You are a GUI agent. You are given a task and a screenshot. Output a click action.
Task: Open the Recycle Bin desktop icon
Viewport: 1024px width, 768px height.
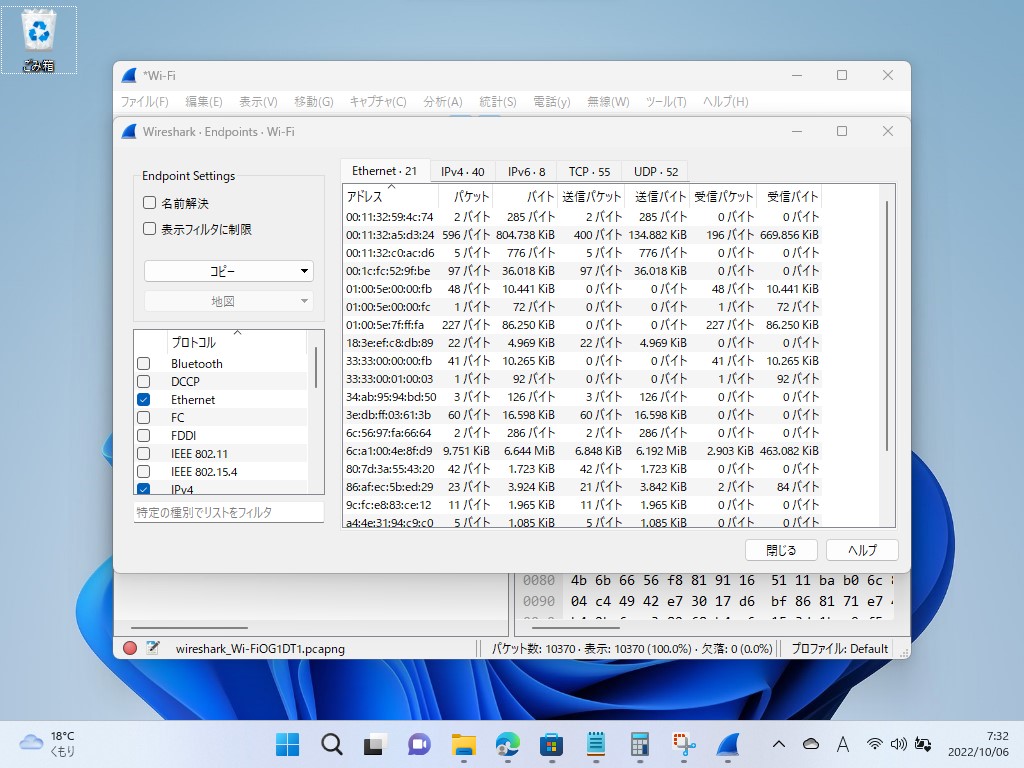coord(39,40)
